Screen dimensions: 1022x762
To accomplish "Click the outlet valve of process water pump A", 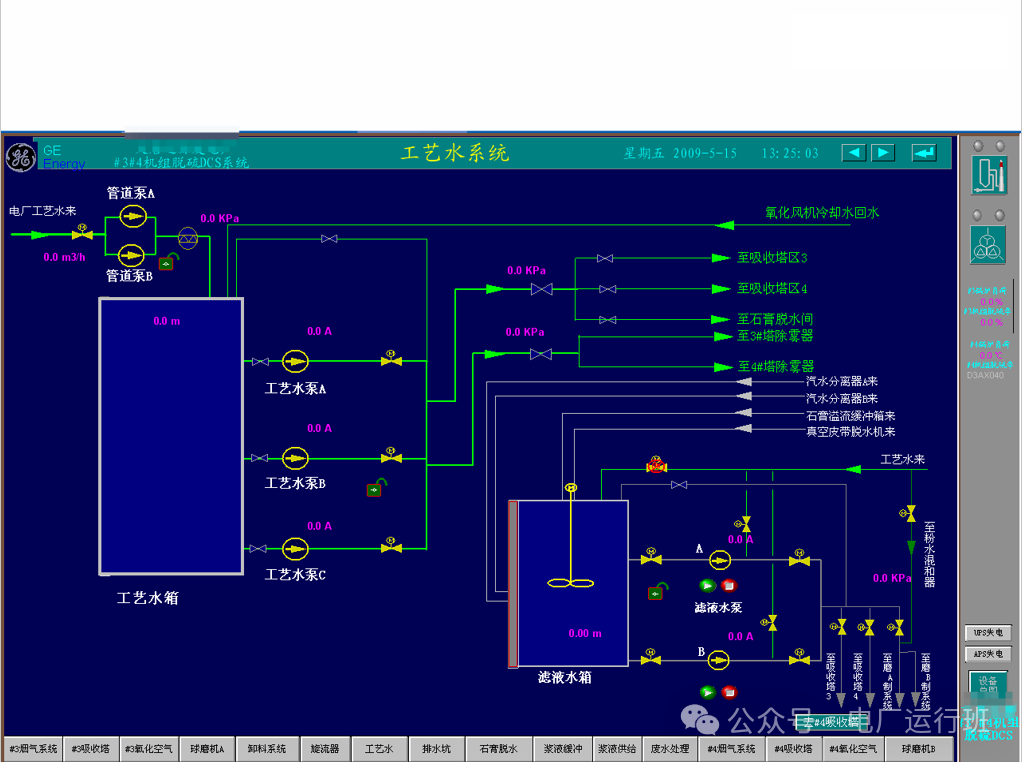I will (391, 359).
